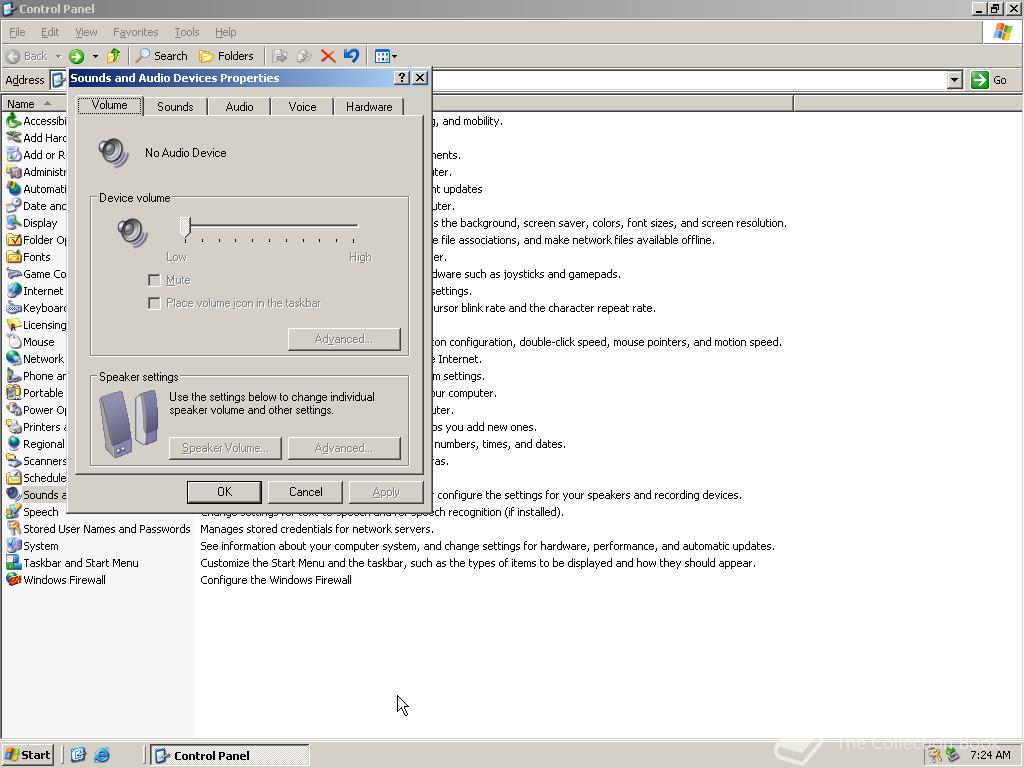Select the Administrative Tools icon
This screenshot has width=1024, height=768.
pyautogui.click(x=14, y=172)
